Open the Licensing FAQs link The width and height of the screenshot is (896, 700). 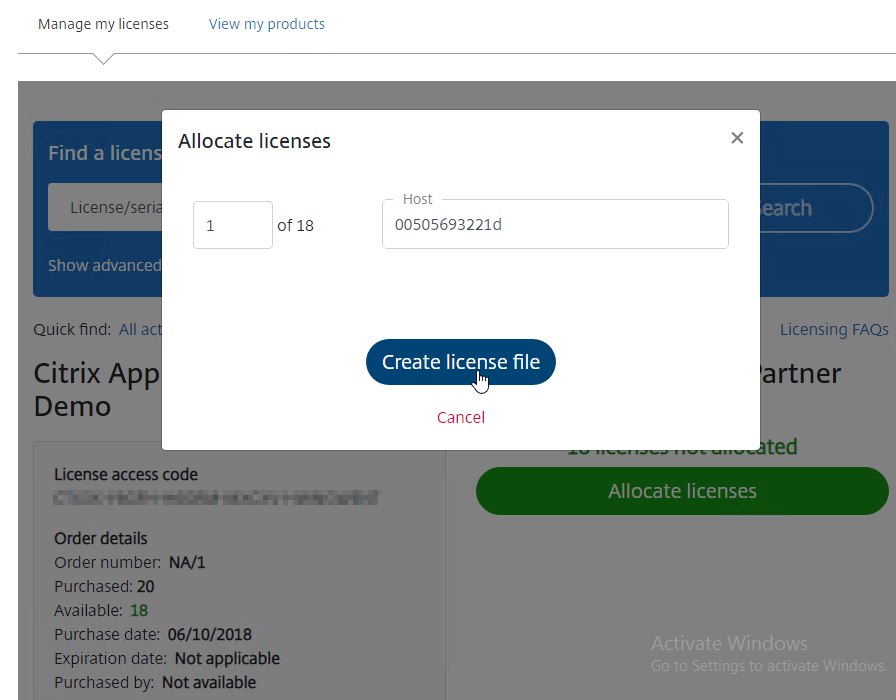(x=834, y=329)
